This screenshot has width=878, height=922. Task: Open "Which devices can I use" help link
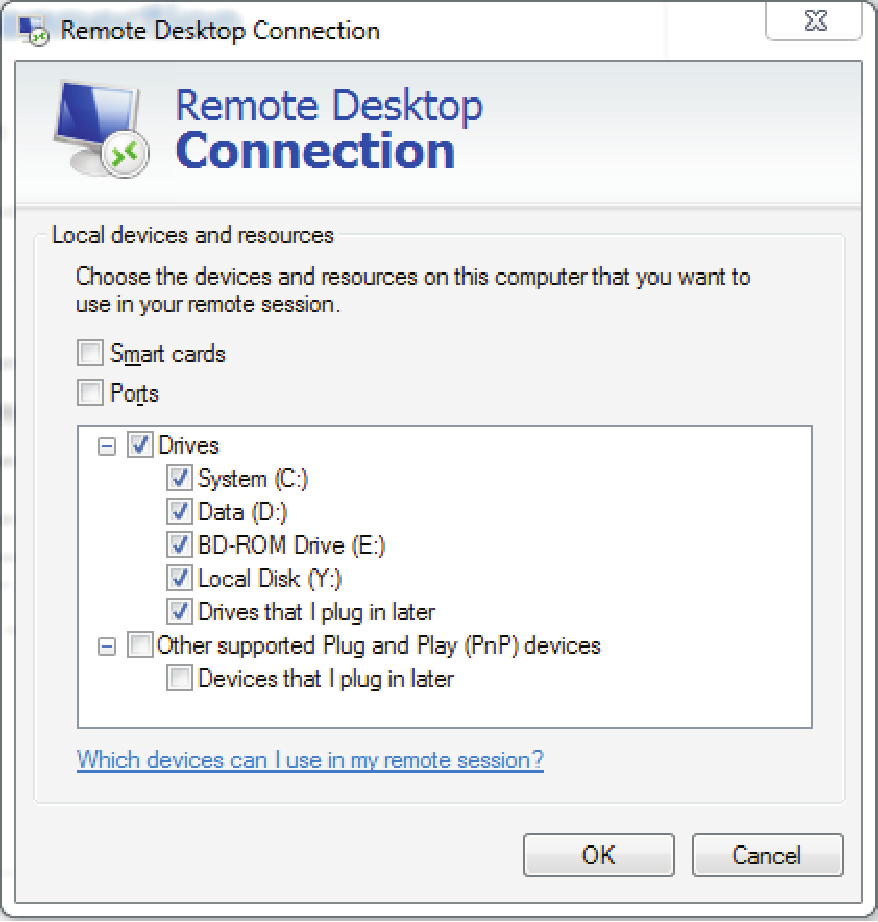tap(310, 760)
